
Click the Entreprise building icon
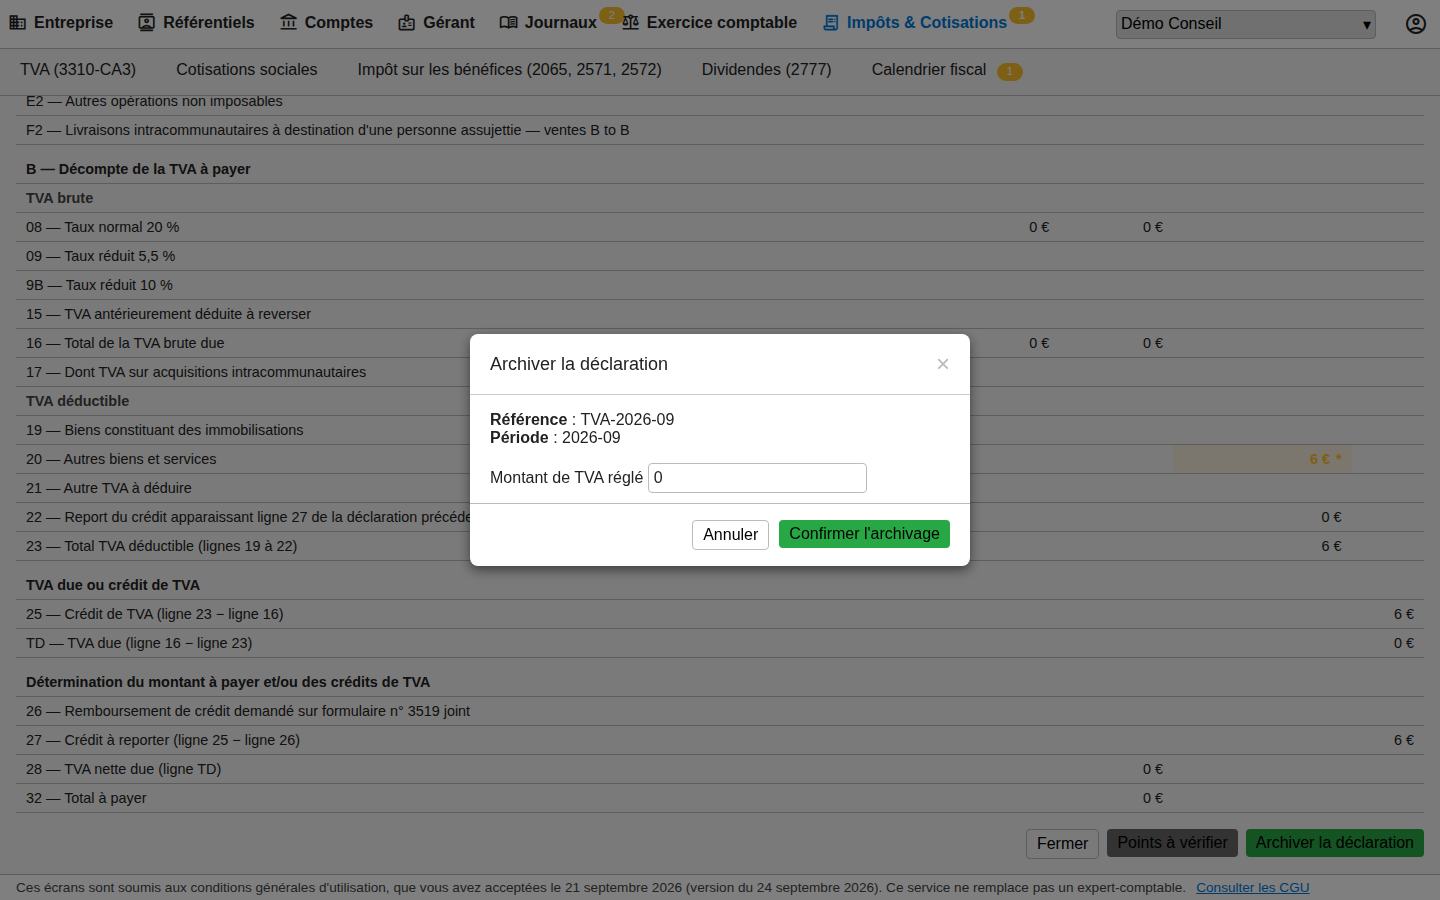[x=17, y=22]
